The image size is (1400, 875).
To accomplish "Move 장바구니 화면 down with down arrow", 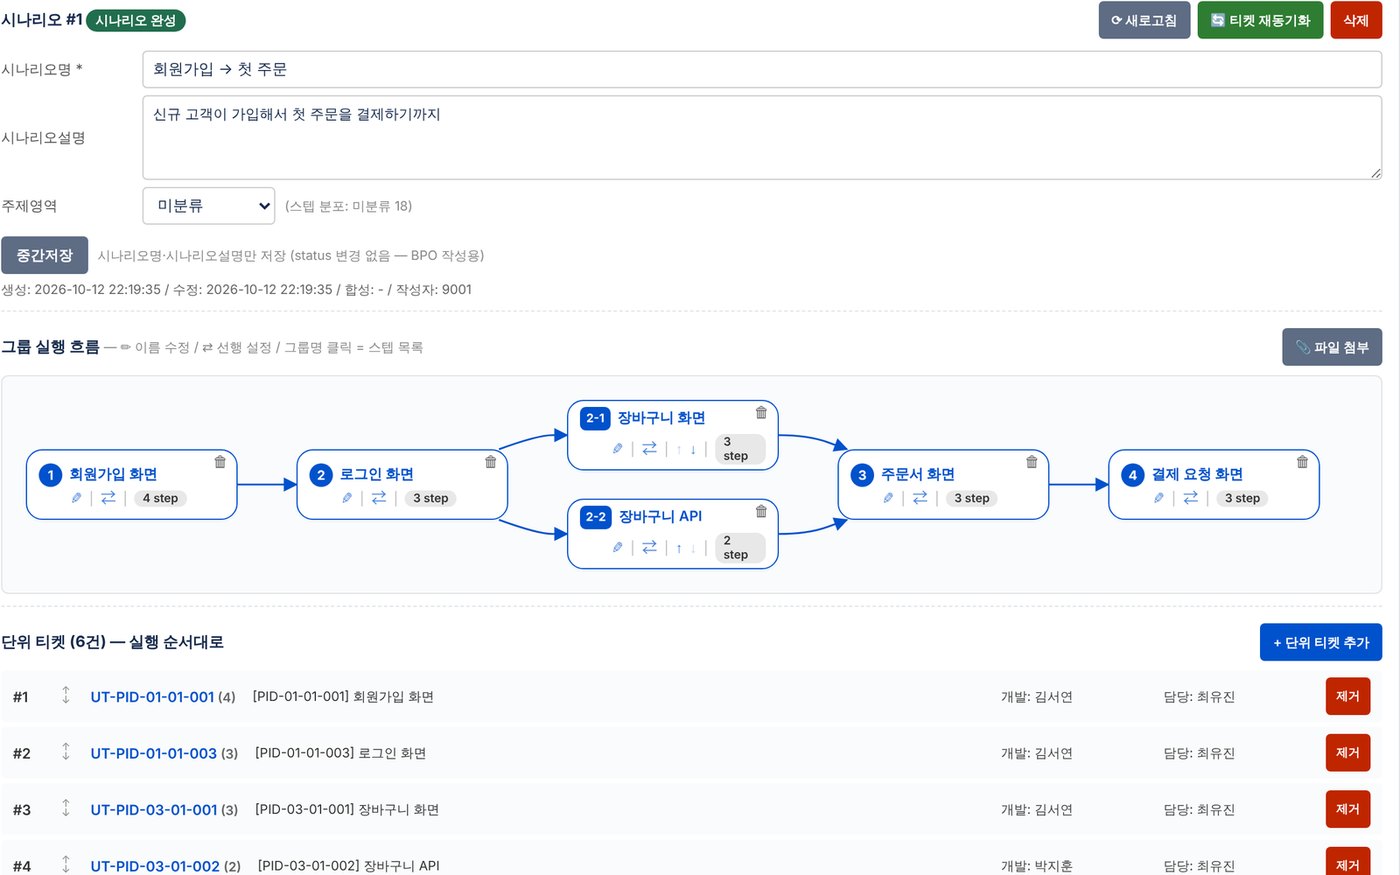I will (693, 449).
